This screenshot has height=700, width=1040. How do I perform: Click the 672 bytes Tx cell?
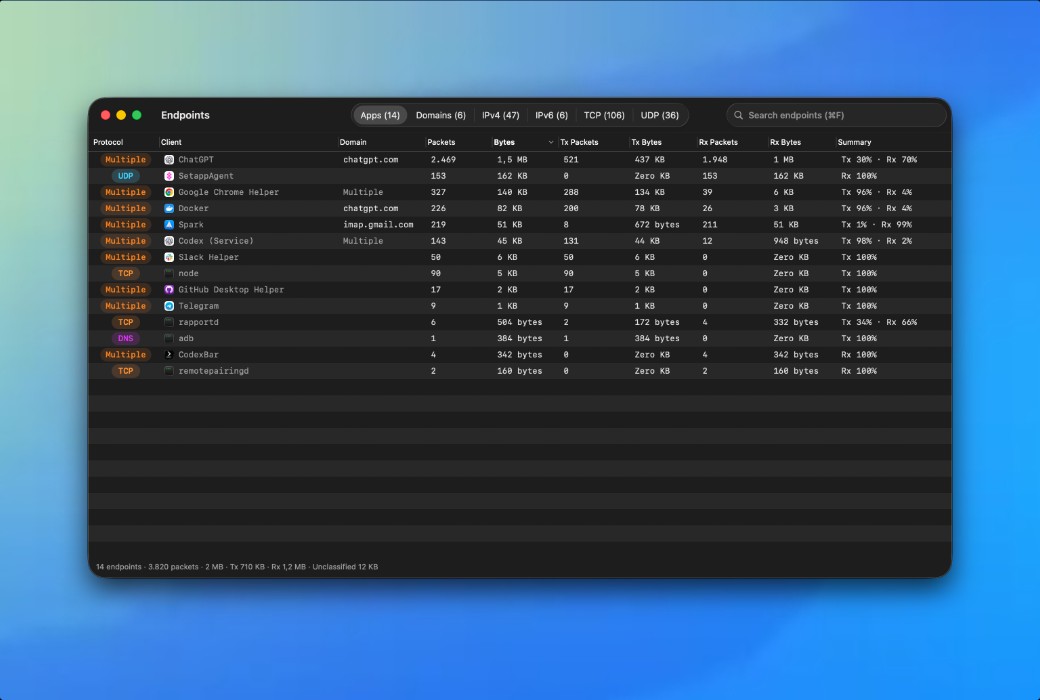click(657, 225)
